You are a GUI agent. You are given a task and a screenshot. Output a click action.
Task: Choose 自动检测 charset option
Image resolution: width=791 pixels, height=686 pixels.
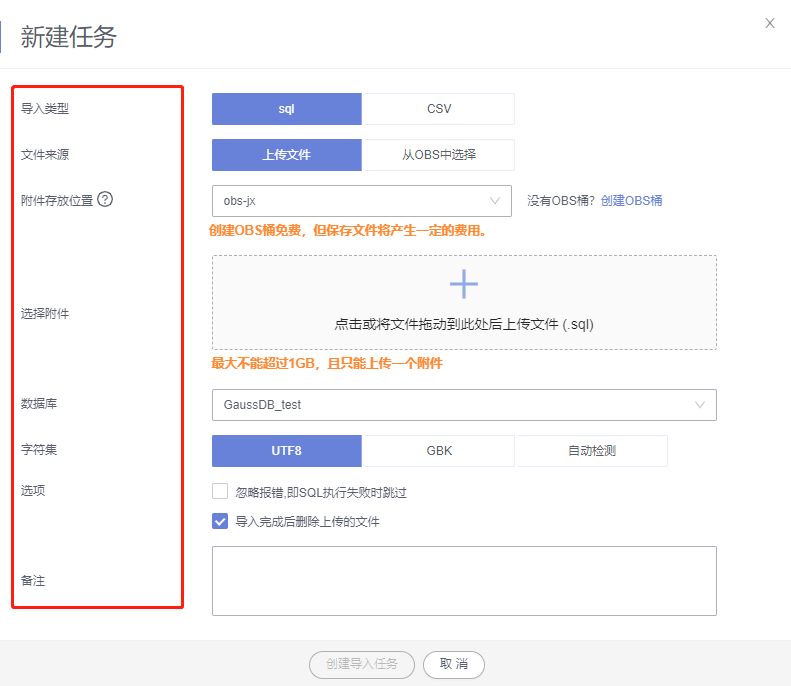tap(591, 450)
